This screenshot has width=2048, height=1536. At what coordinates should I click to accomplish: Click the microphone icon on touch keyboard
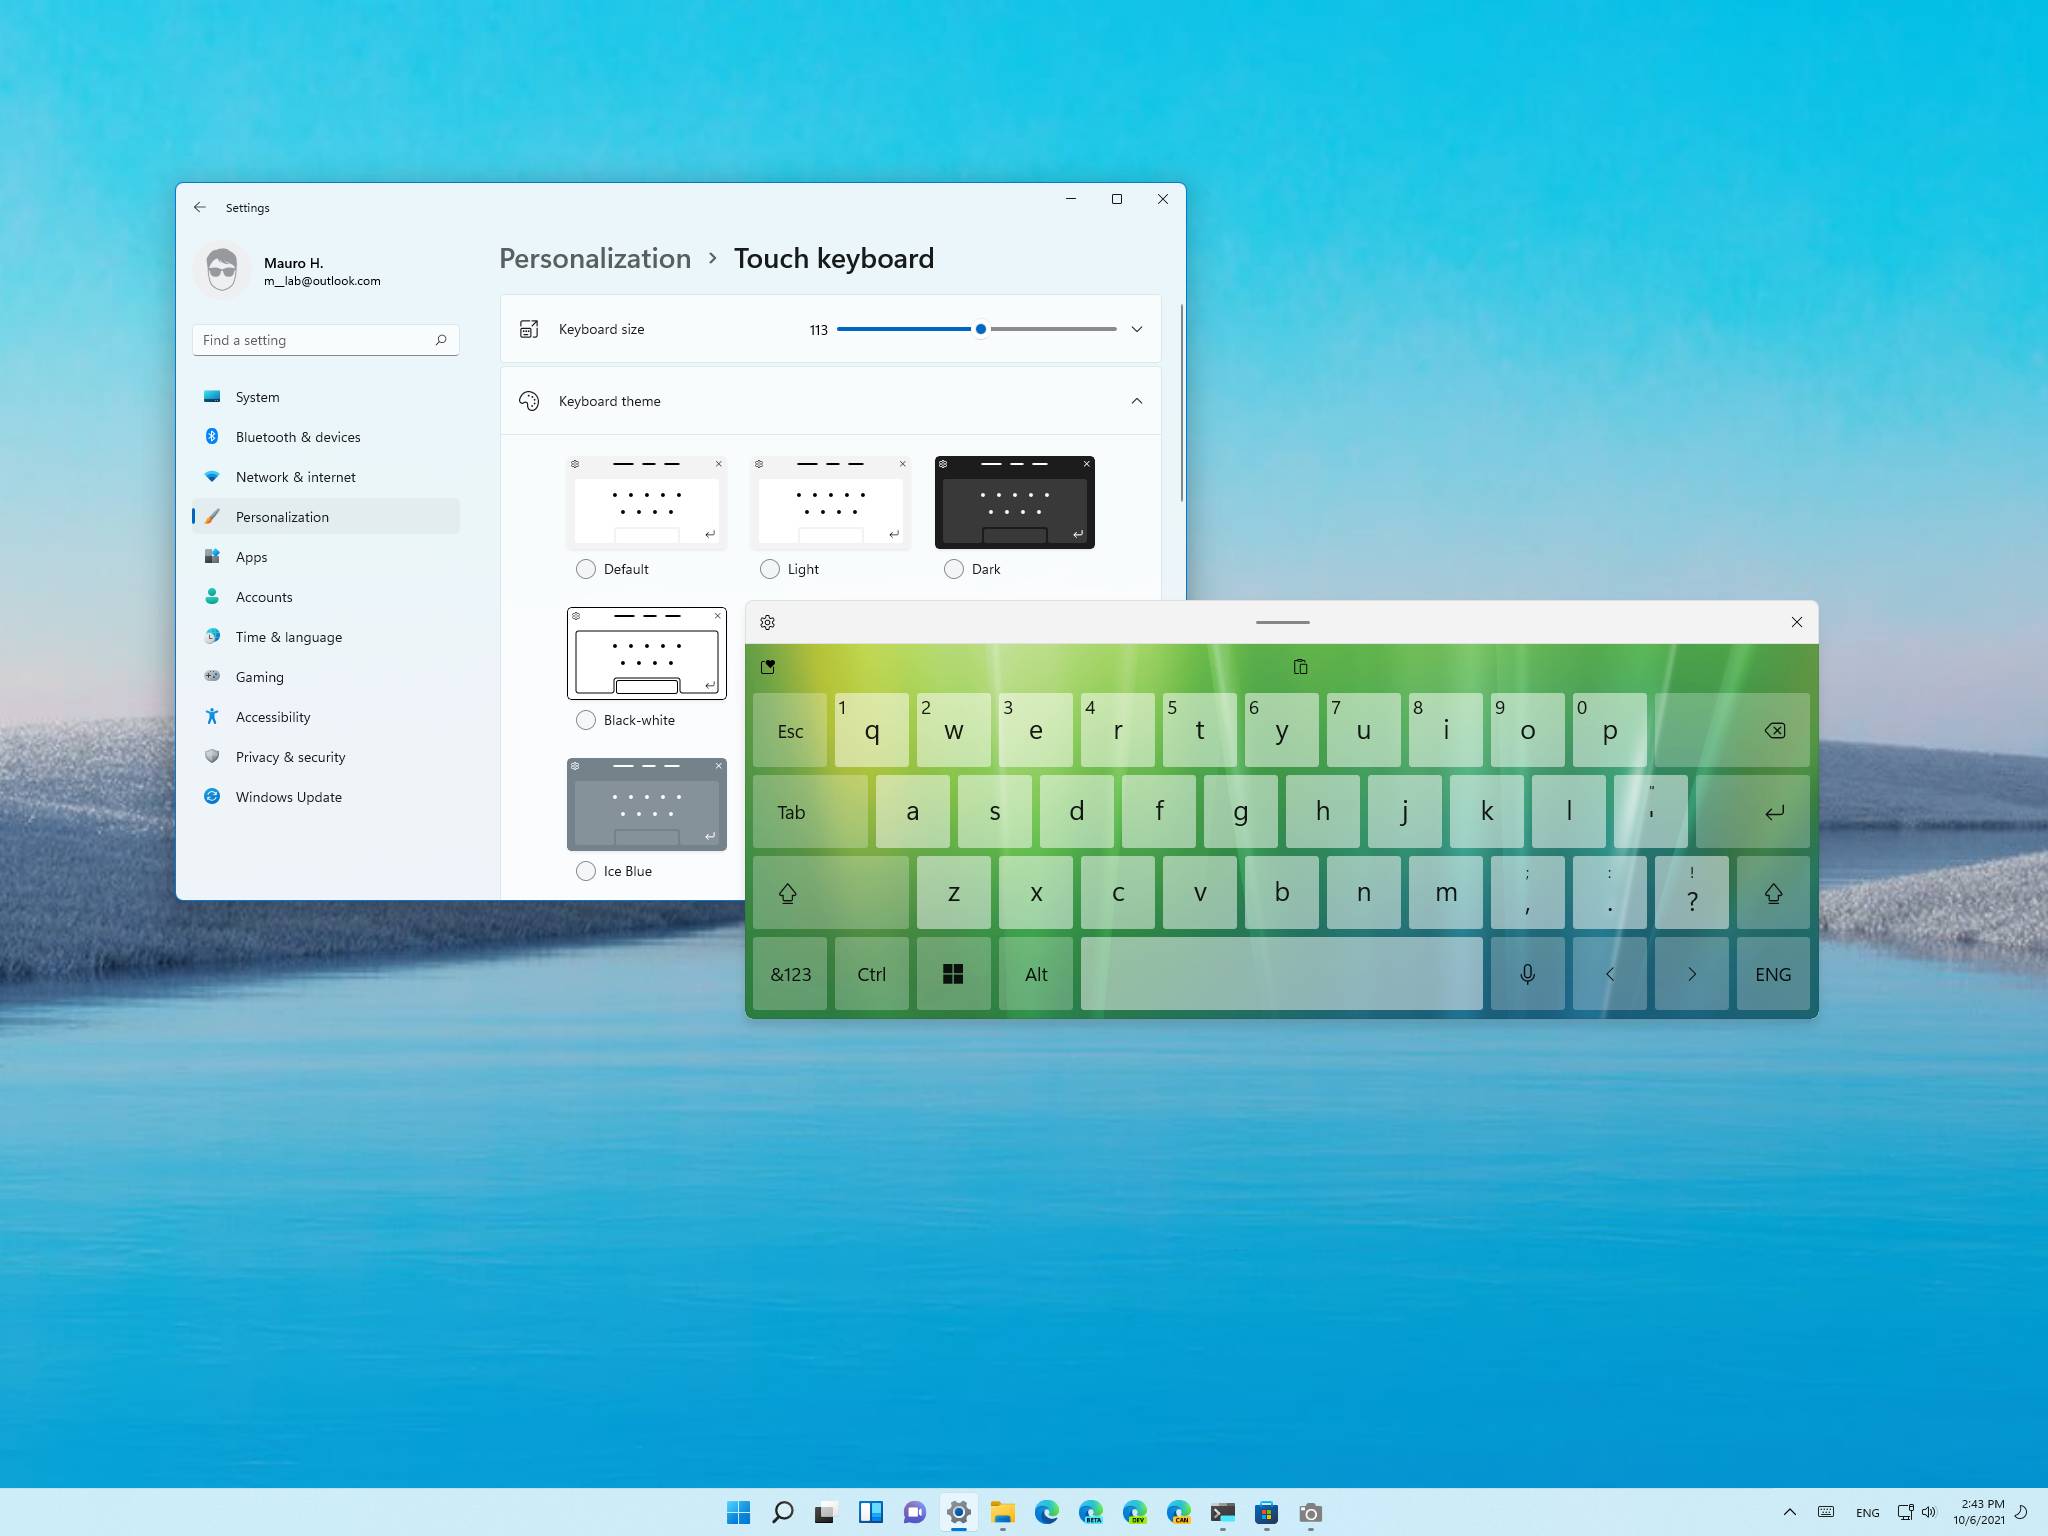click(1526, 973)
